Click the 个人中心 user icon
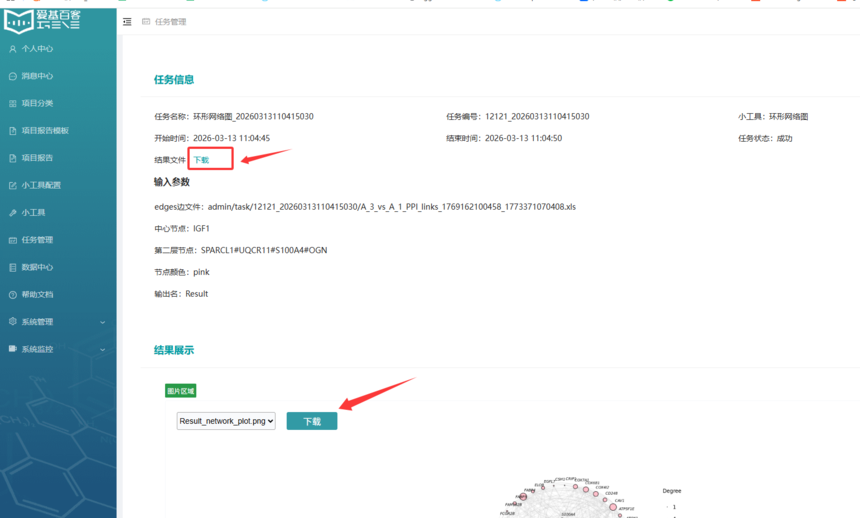The height and width of the screenshot is (518, 860). pyautogui.click(x=13, y=49)
